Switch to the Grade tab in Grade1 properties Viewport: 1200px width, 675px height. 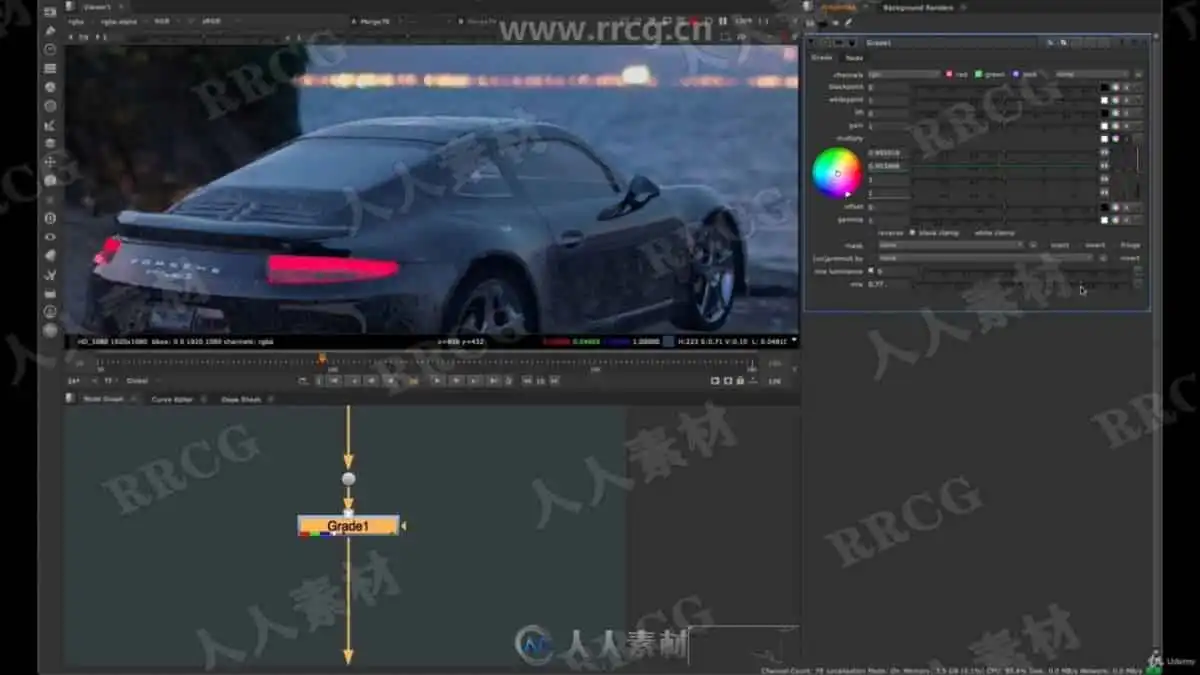822,58
